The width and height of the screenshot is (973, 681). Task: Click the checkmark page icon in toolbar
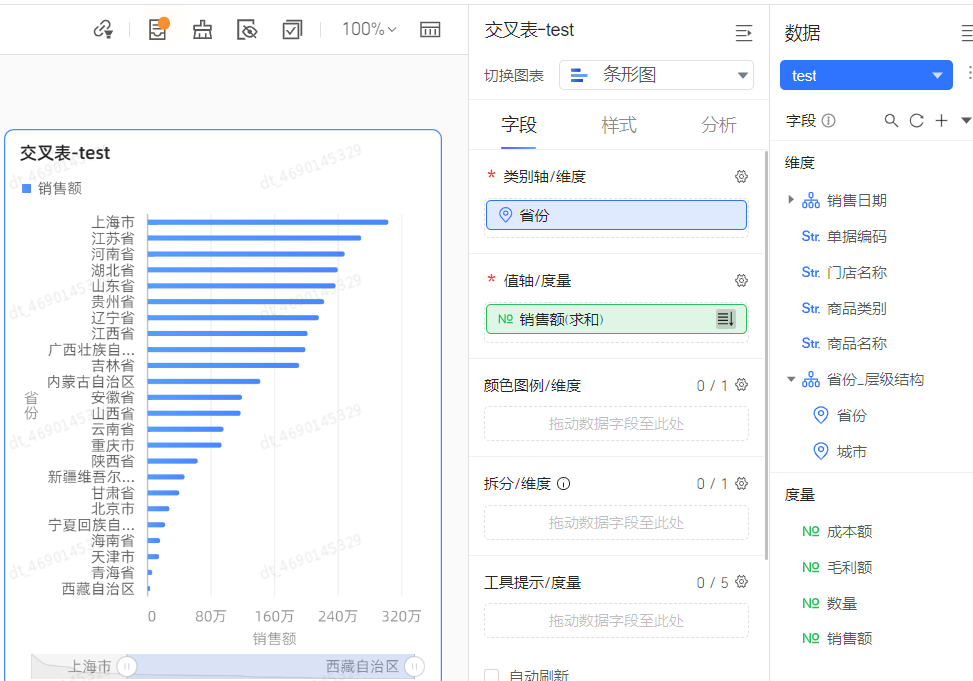coord(292,29)
